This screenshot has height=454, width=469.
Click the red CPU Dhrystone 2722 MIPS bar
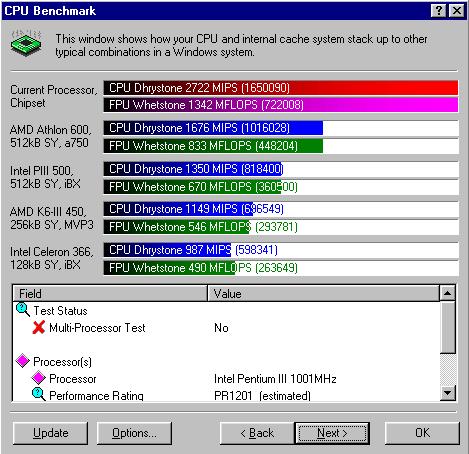pyautogui.click(x=281, y=88)
